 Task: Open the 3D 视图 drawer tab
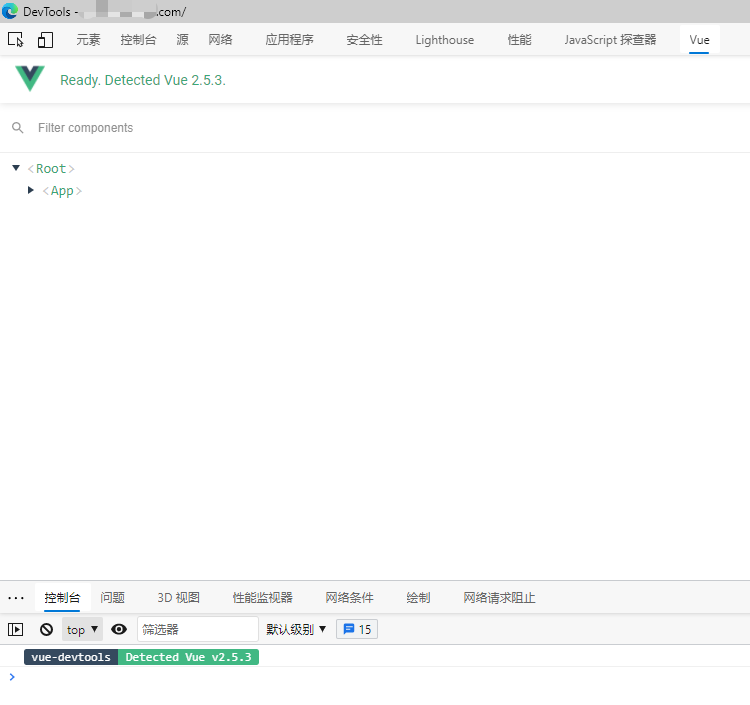tap(178, 598)
